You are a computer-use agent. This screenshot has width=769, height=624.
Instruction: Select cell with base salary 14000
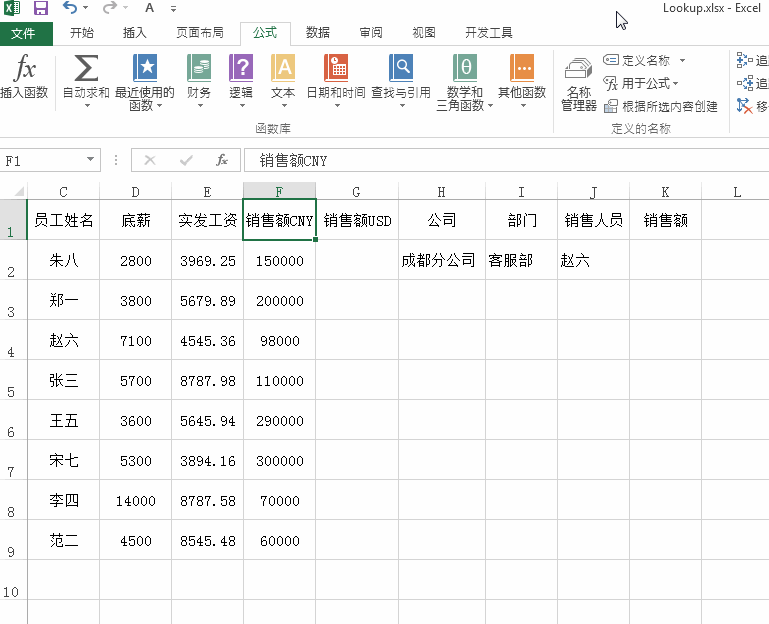pyautogui.click(x=135, y=500)
